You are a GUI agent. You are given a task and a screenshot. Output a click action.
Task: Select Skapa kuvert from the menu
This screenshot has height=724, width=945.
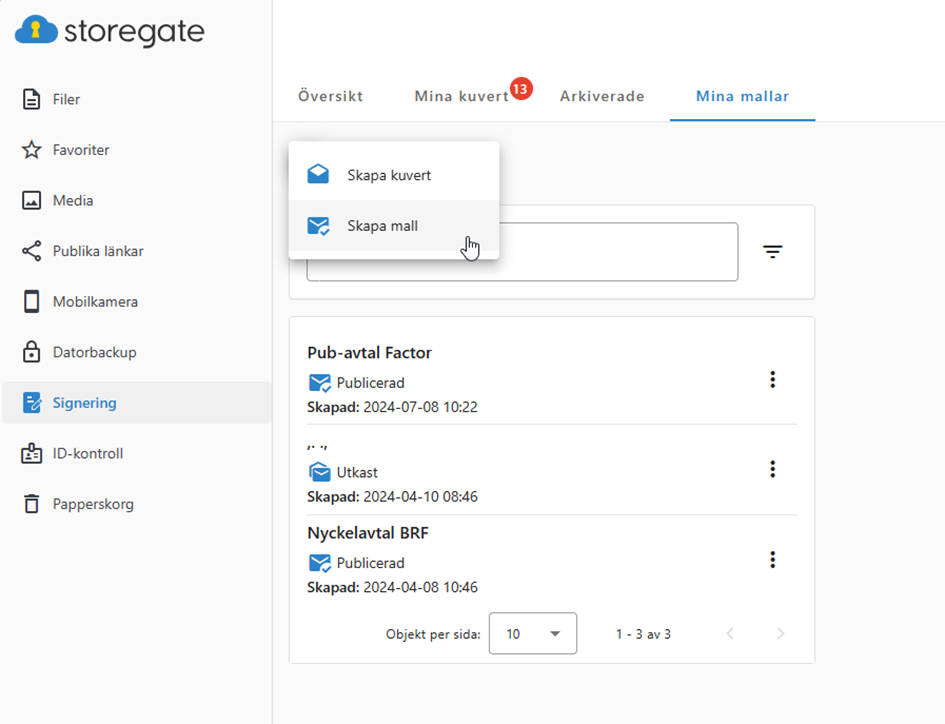tap(389, 175)
